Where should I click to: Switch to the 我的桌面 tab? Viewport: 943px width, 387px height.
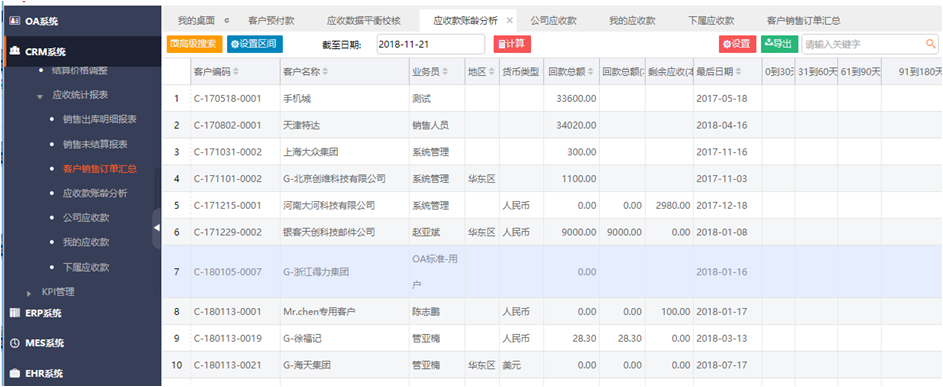click(x=196, y=20)
